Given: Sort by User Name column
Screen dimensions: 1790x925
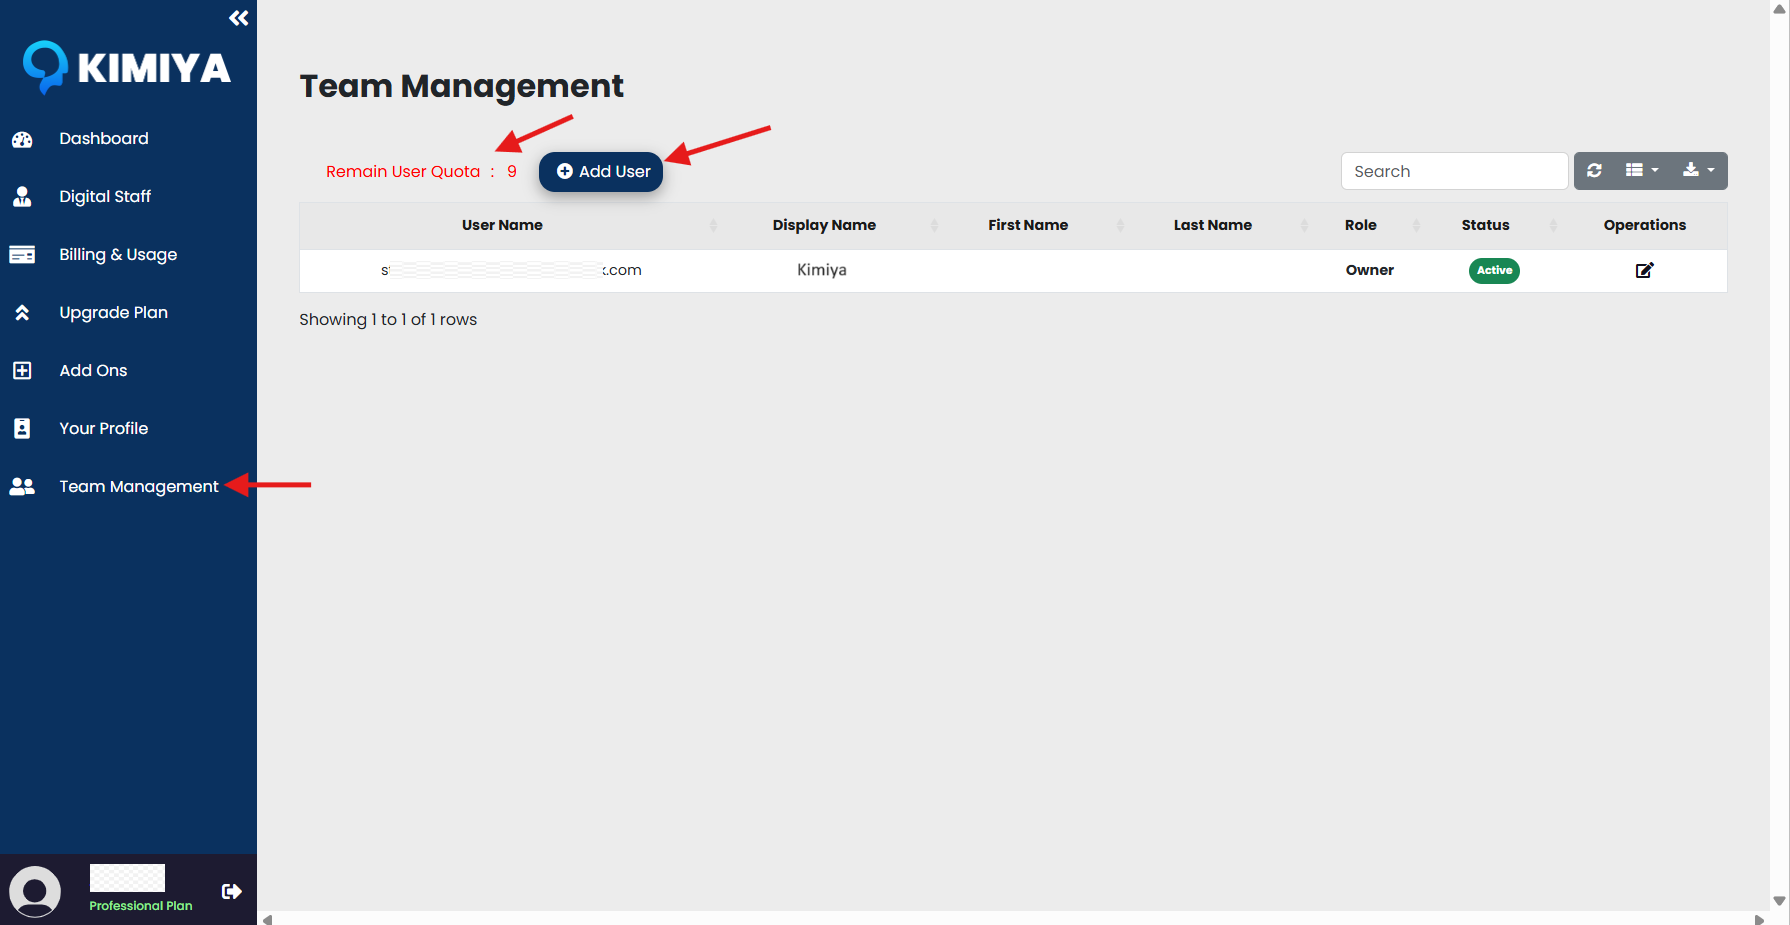Looking at the screenshot, I should click(502, 225).
